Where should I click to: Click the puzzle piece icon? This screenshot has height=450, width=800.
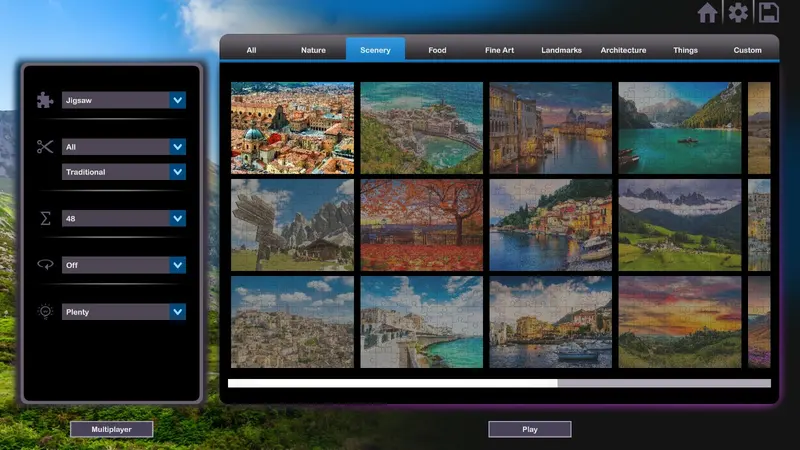pyautogui.click(x=45, y=100)
